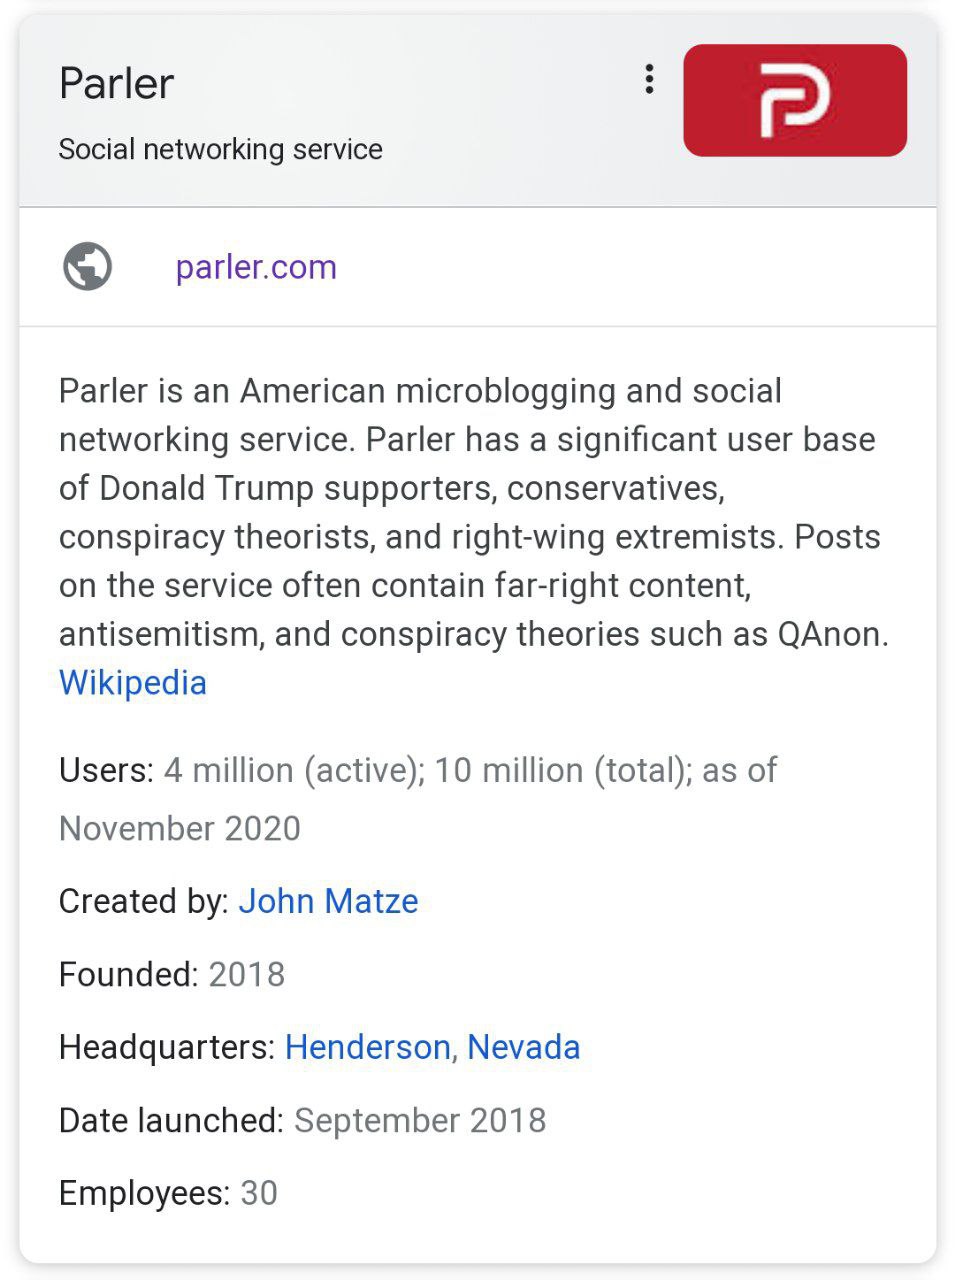The width and height of the screenshot is (955, 1280).
Task: Click the '4 million (active)' users value
Action: pos(290,770)
